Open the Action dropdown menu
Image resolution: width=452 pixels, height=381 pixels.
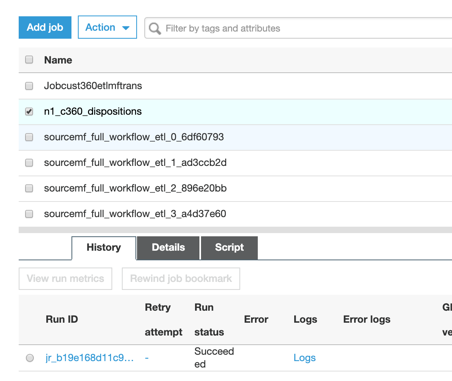click(x=107, y=27)
